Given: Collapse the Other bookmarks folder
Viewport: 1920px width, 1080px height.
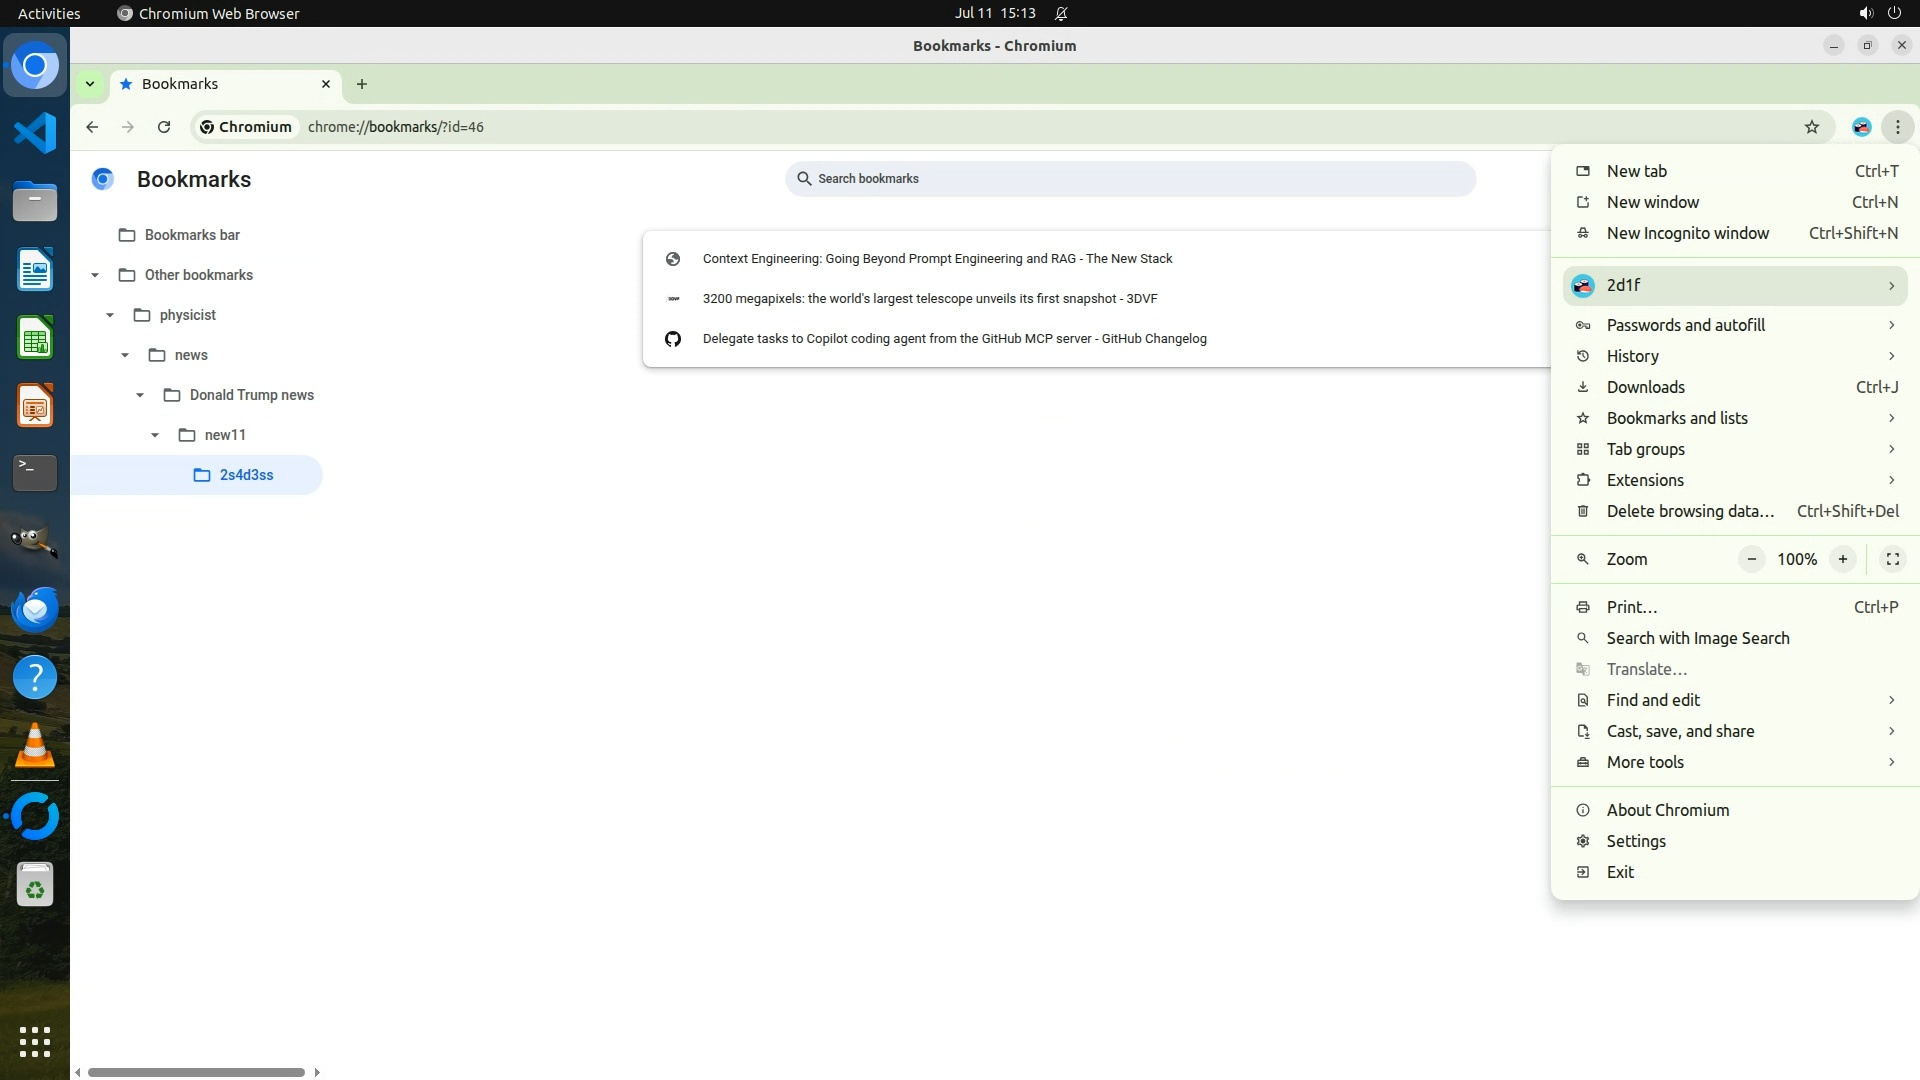Looking at the screenshot, I should click(x=95, y=275).
